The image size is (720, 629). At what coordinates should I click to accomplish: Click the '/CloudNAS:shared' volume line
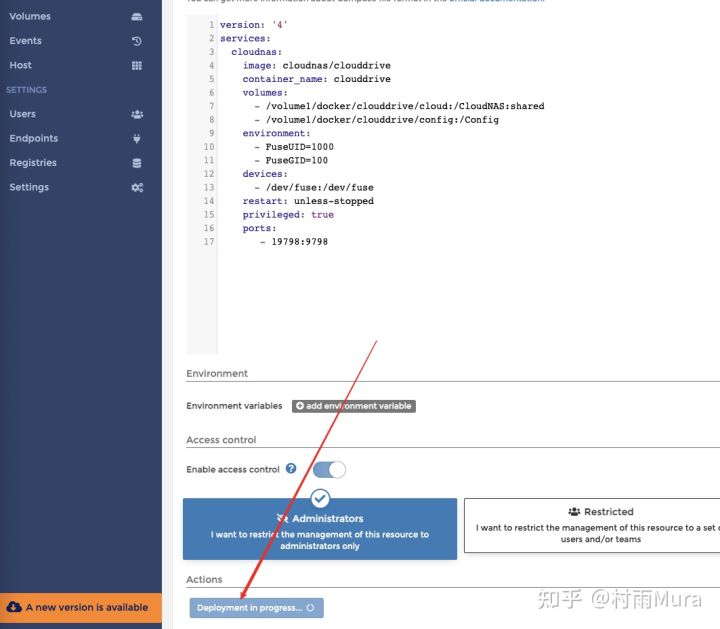tap(399, 106)
